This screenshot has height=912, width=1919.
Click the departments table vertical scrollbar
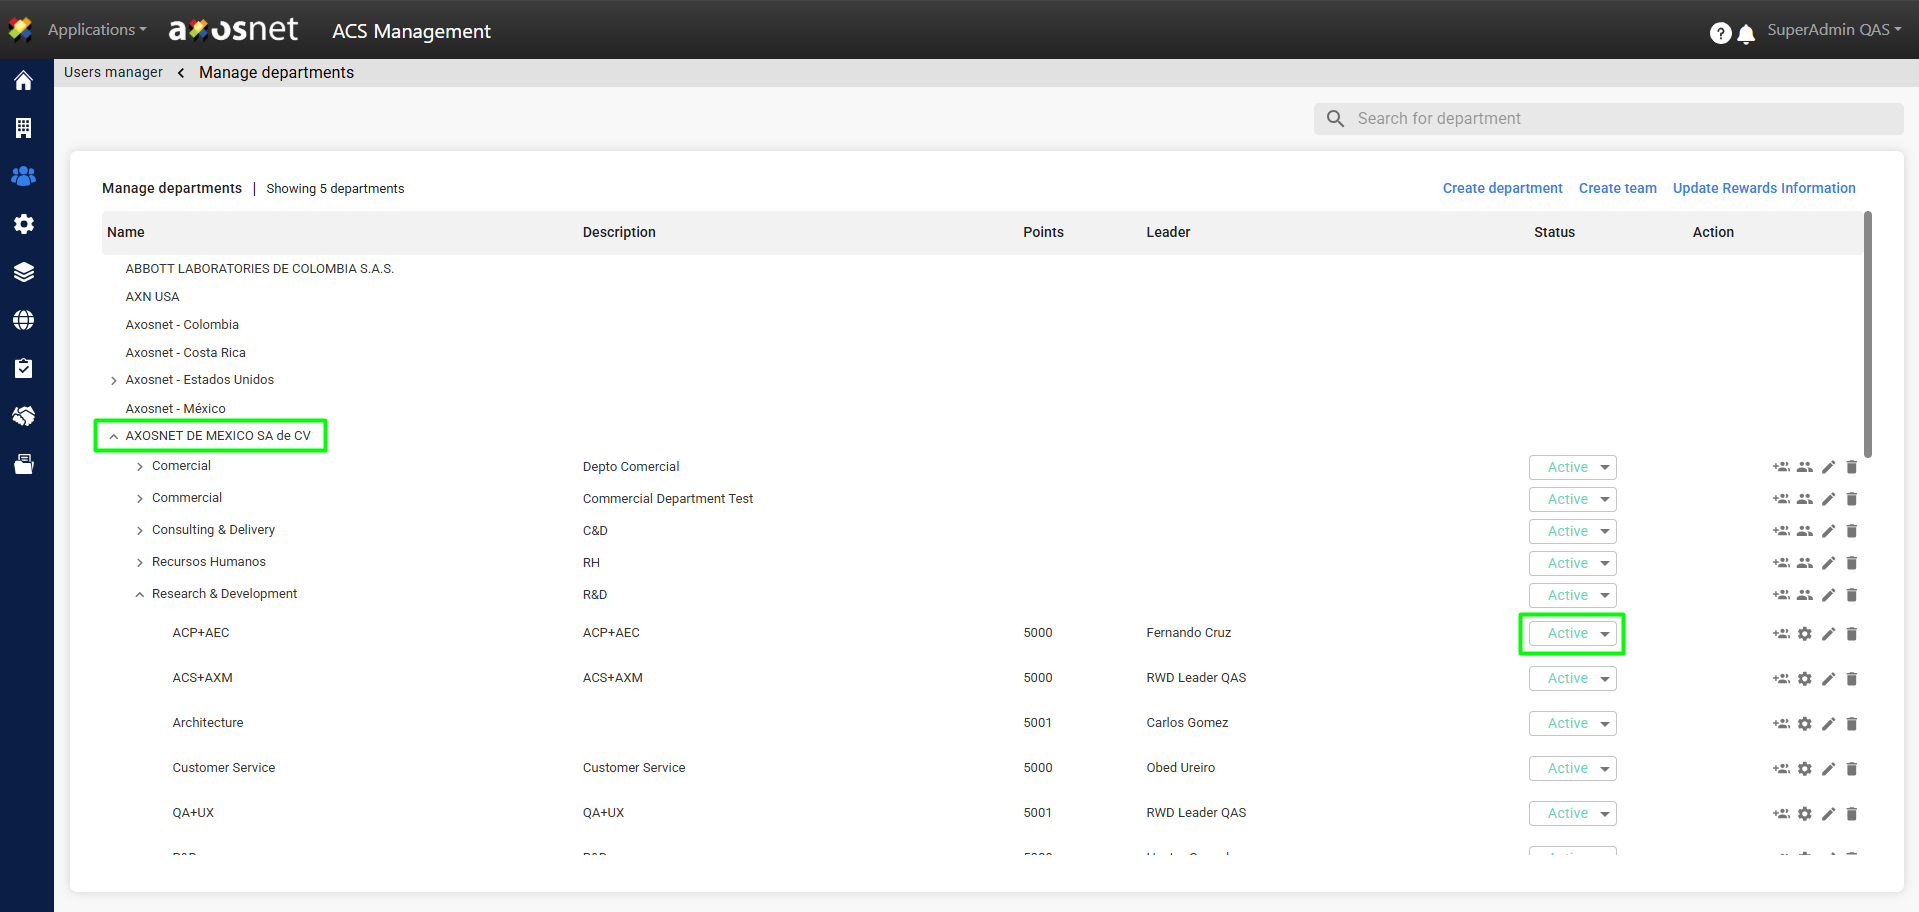pyautogui.click(x=1868, y=335)
